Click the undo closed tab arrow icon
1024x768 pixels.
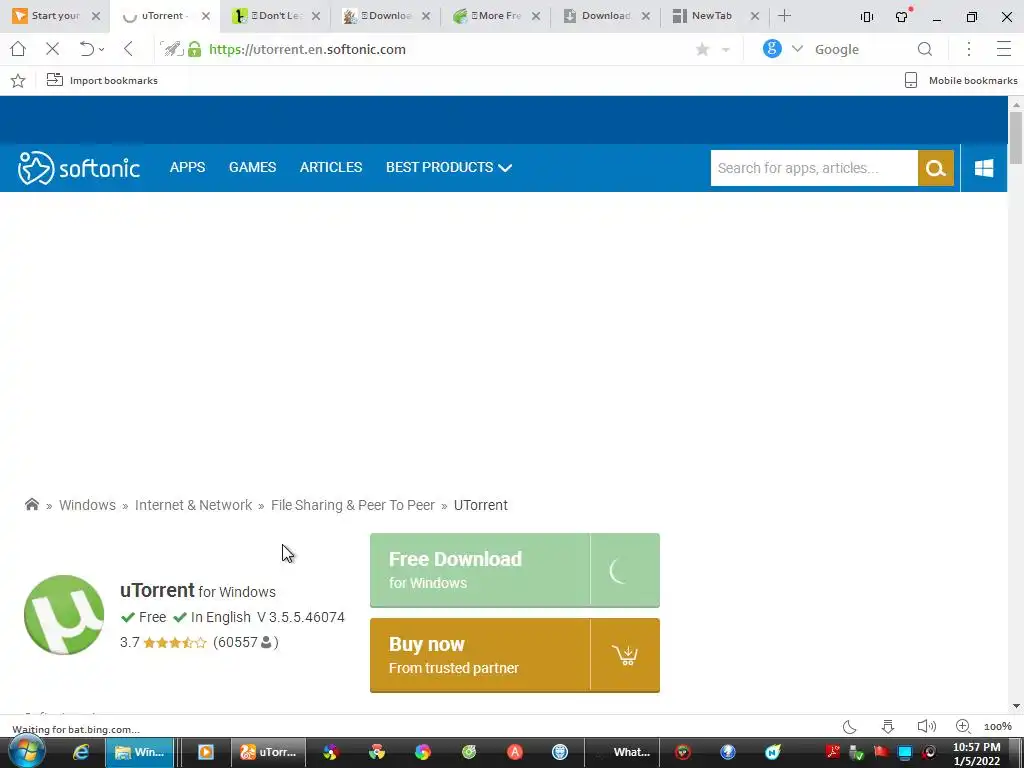point(86,49)
